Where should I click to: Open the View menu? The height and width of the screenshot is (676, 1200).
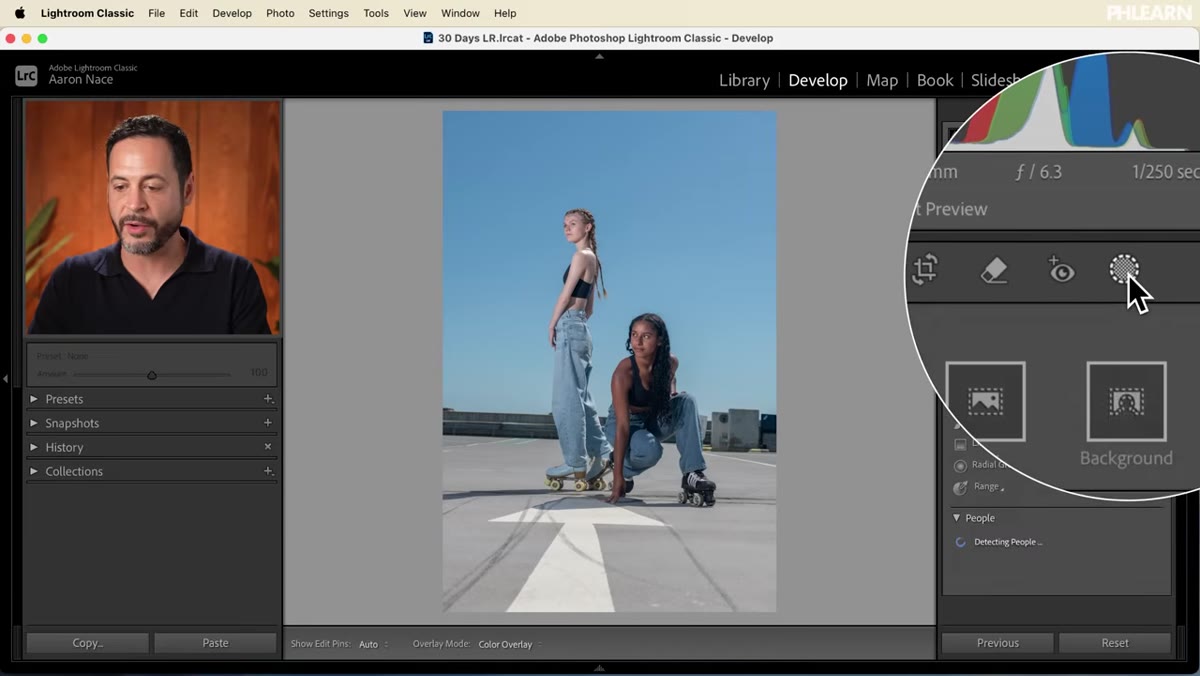[x=415, y=13]
